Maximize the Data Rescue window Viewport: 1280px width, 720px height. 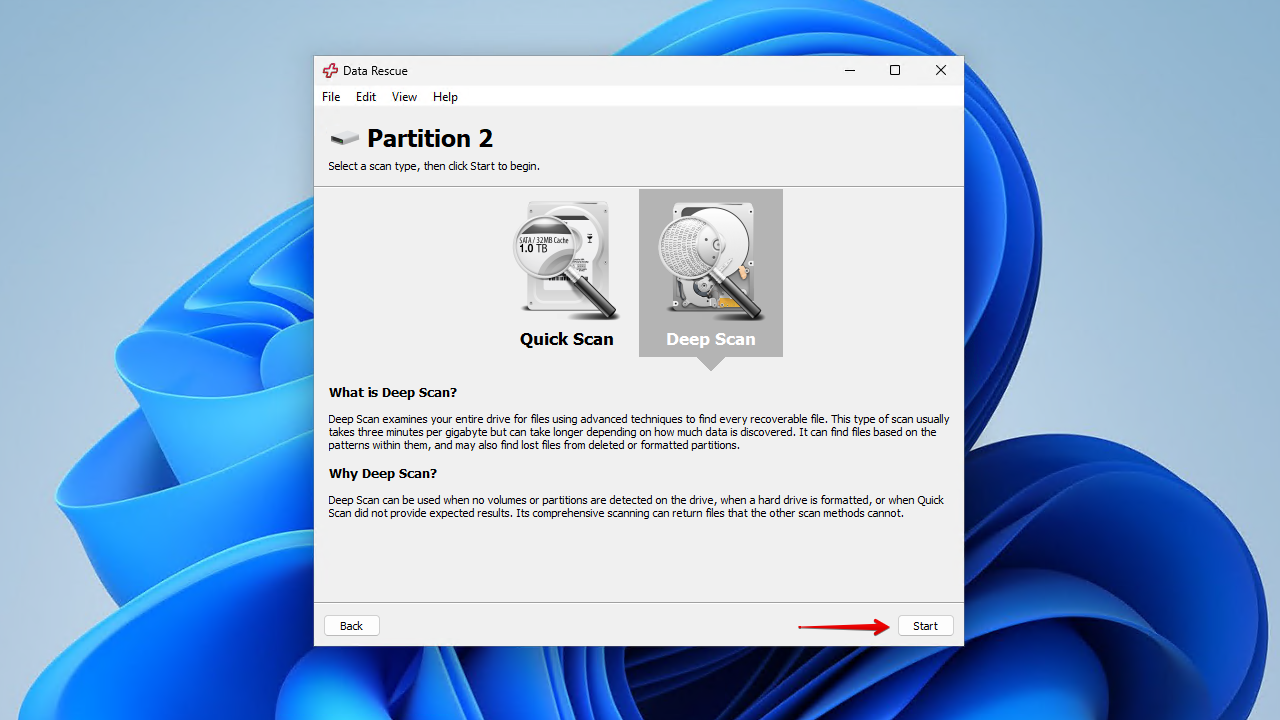[895, 70]
